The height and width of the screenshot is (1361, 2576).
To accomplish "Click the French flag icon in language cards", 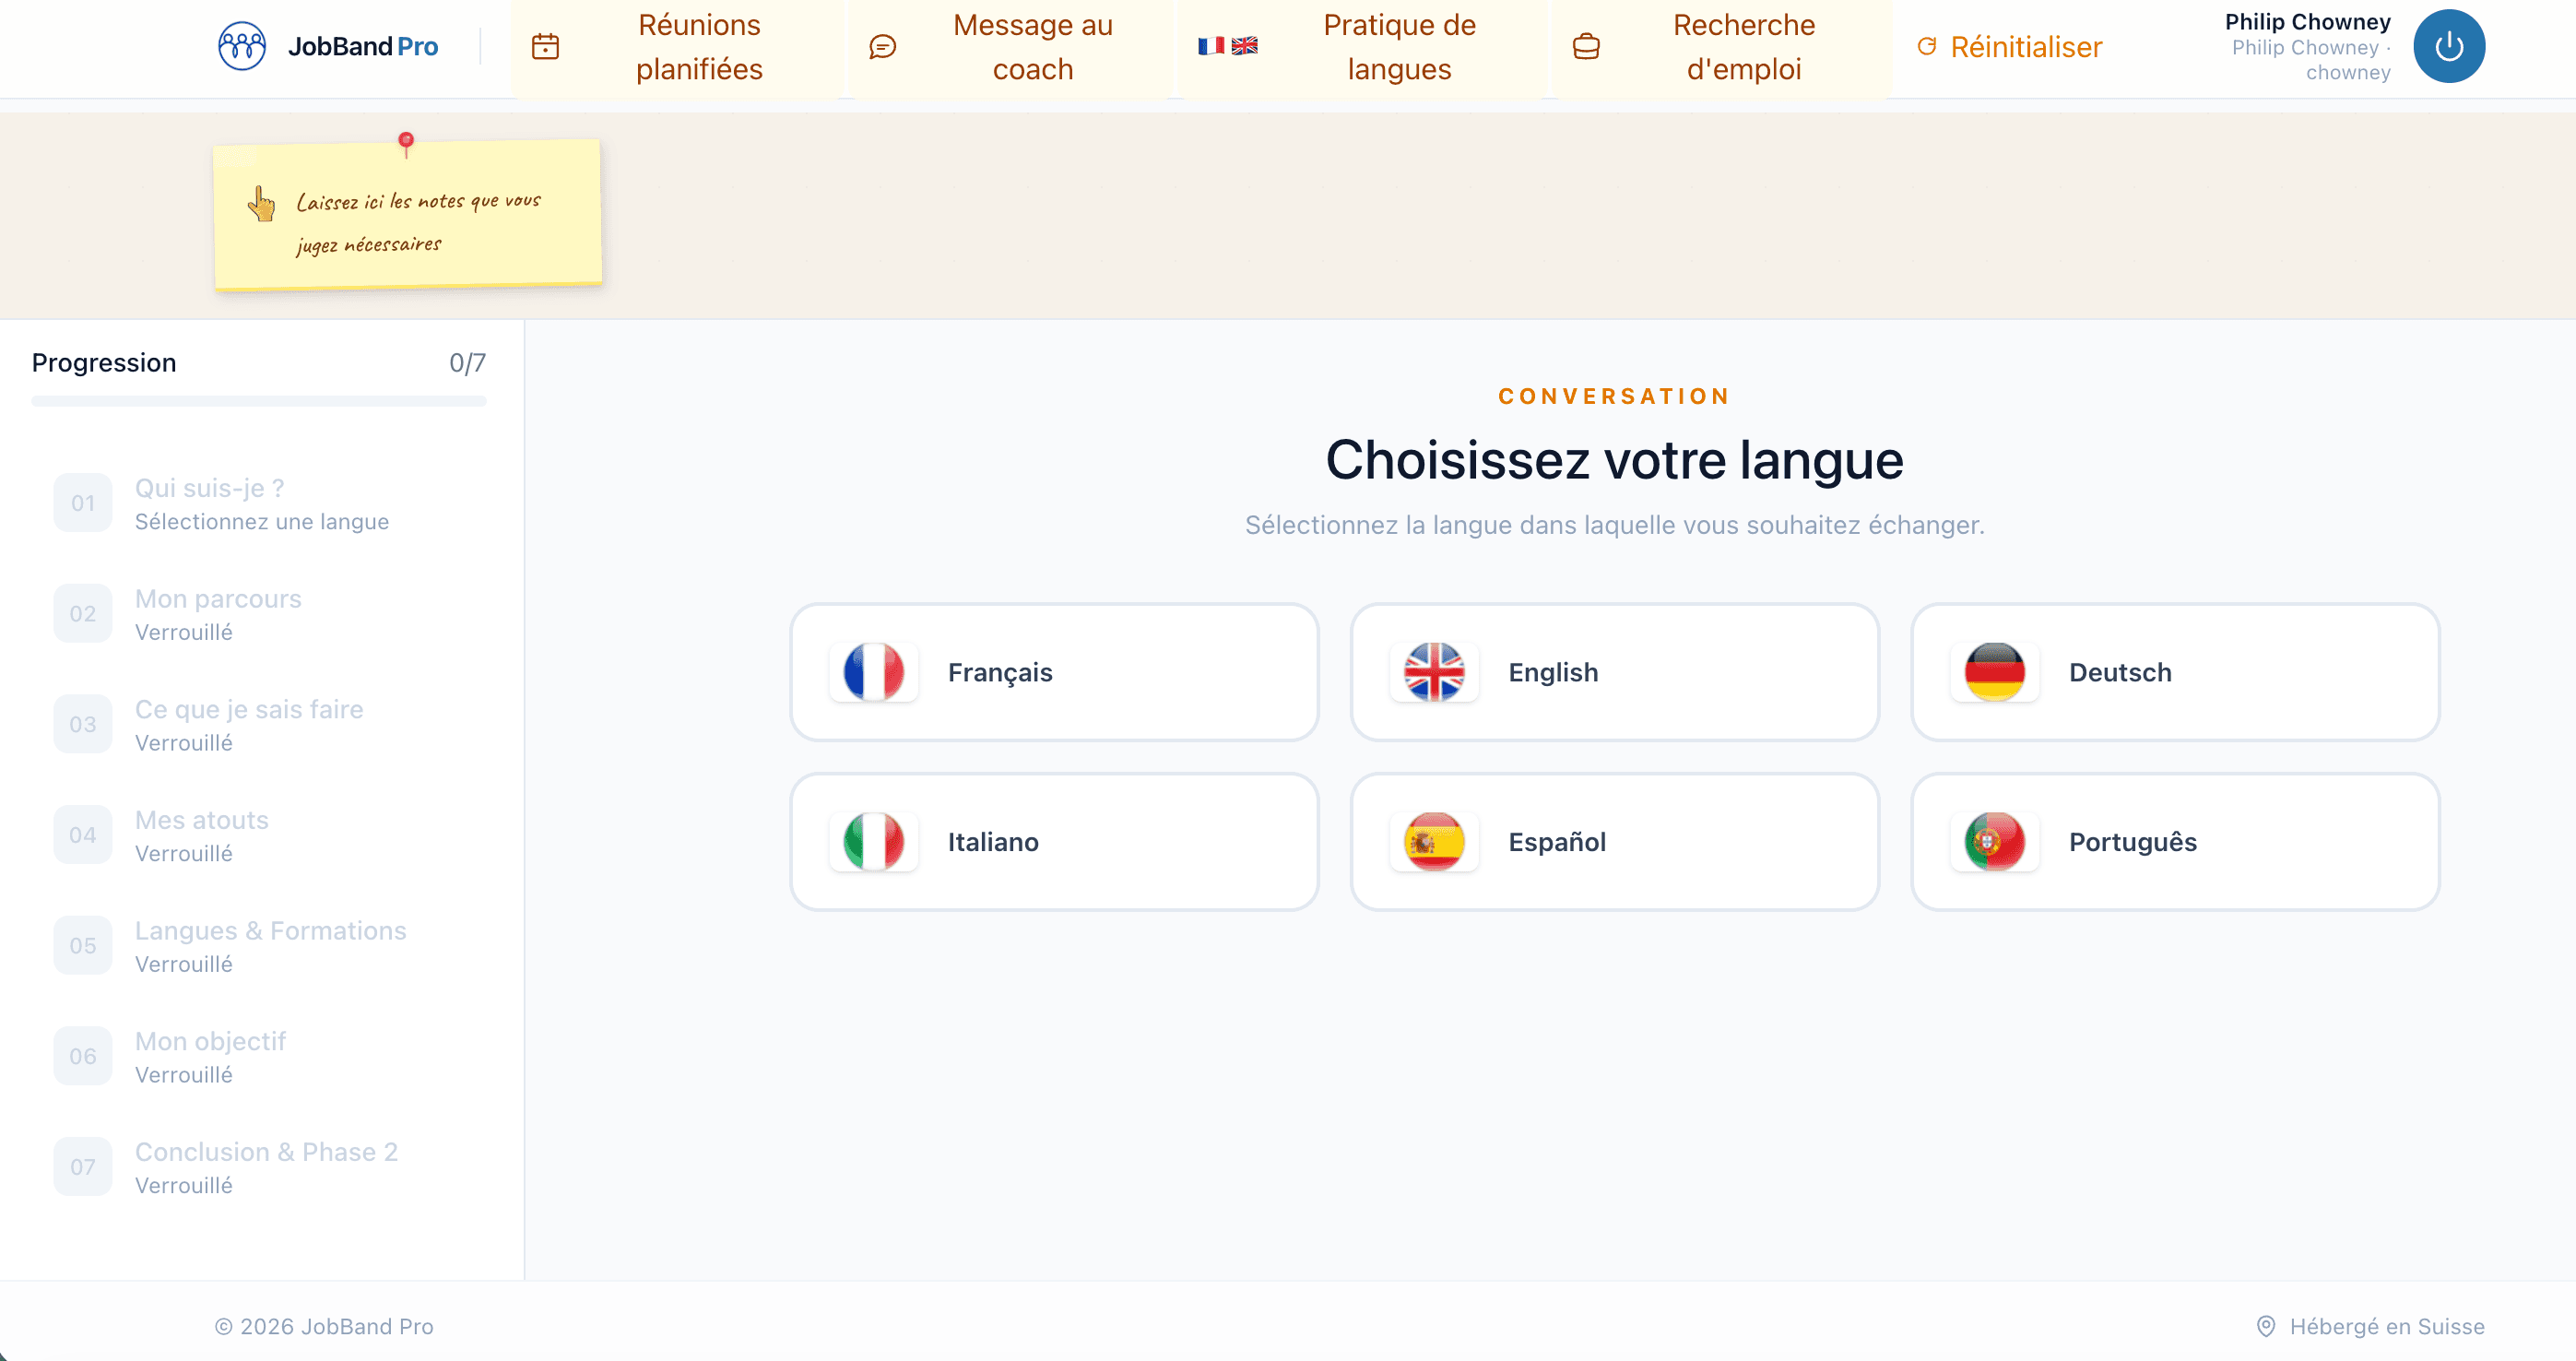I will pos(873,672).
